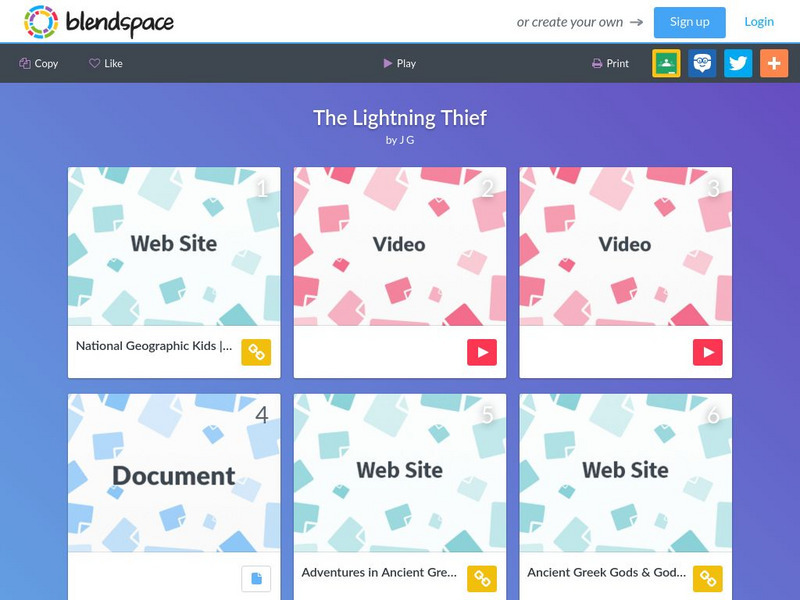Click the Sign up button
The height and width of the screenshot is (600, 800).
tap(689, 22)
